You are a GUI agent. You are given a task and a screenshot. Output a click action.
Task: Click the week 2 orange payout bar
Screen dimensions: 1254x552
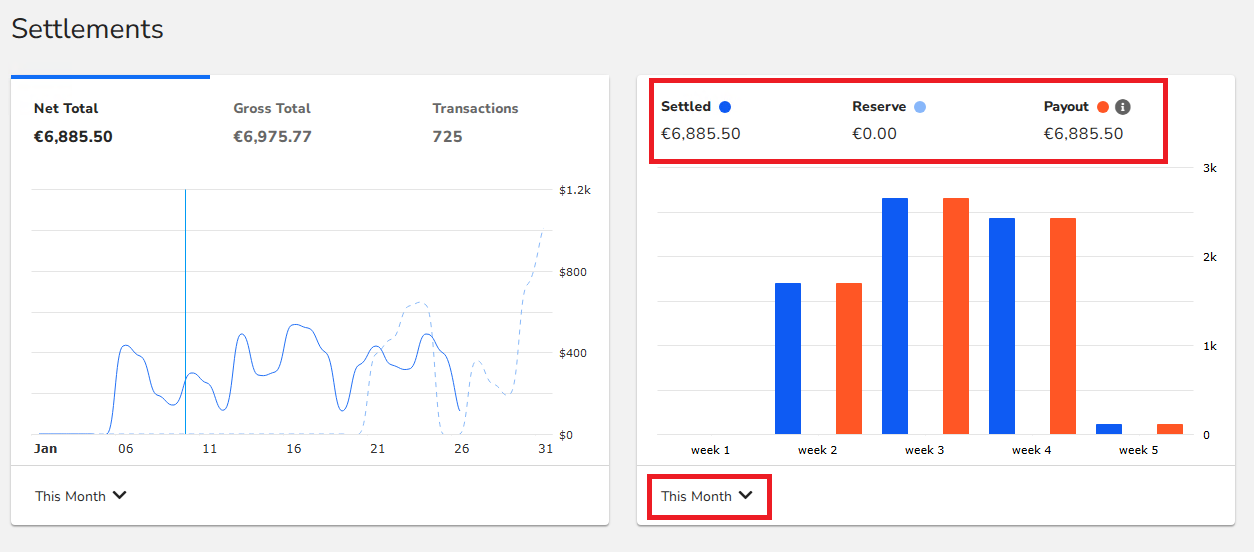pos(849,359)
